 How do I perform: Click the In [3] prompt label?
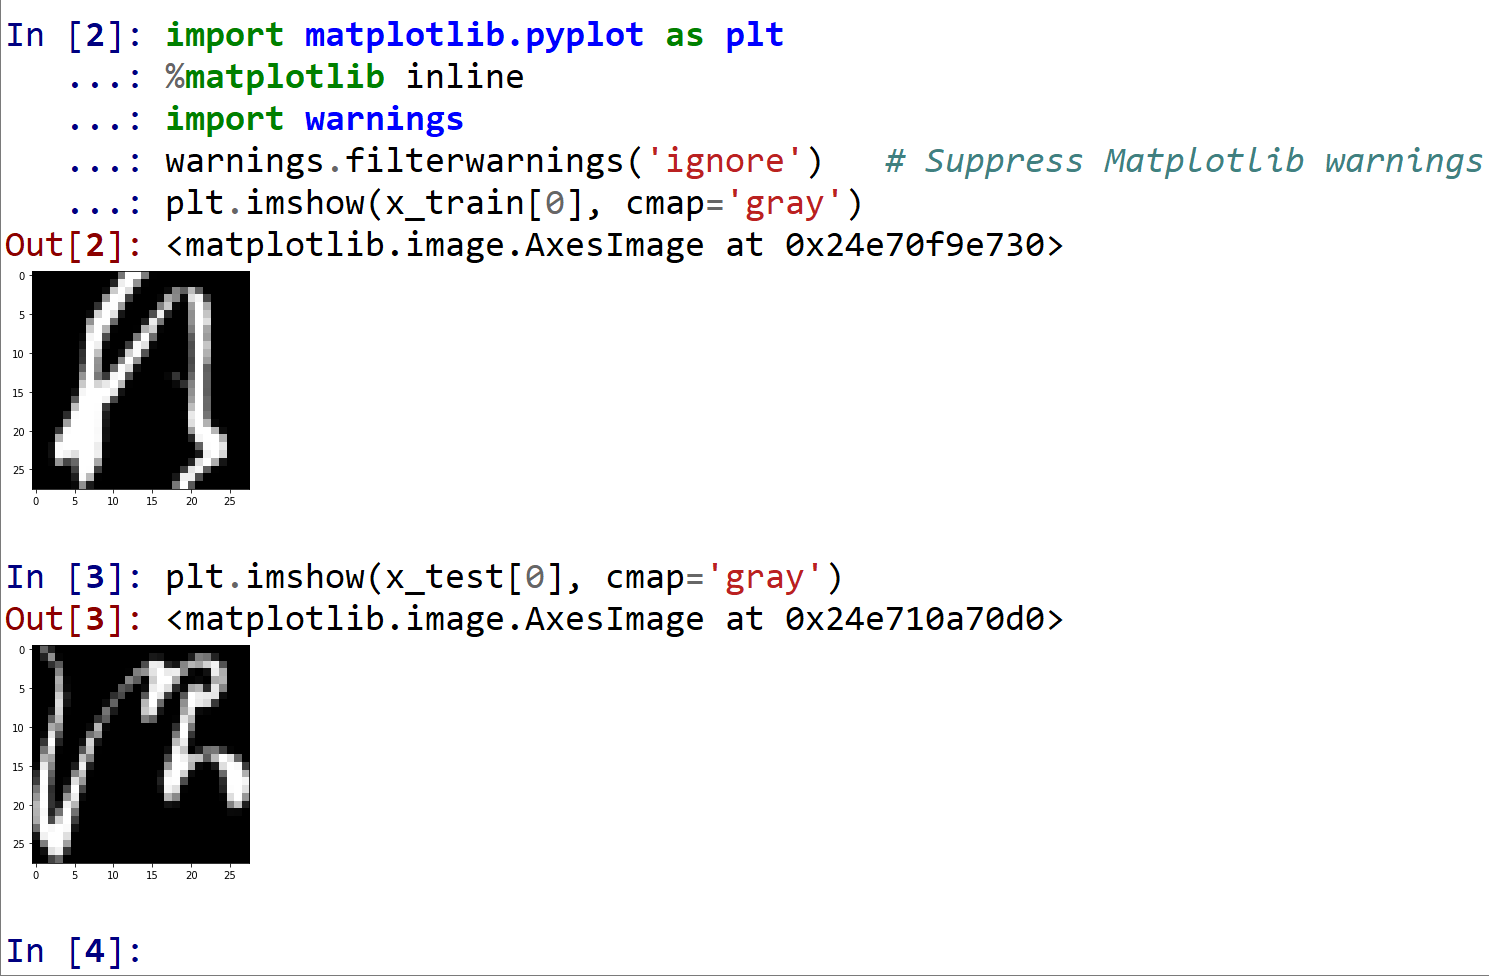pos(74,577)
